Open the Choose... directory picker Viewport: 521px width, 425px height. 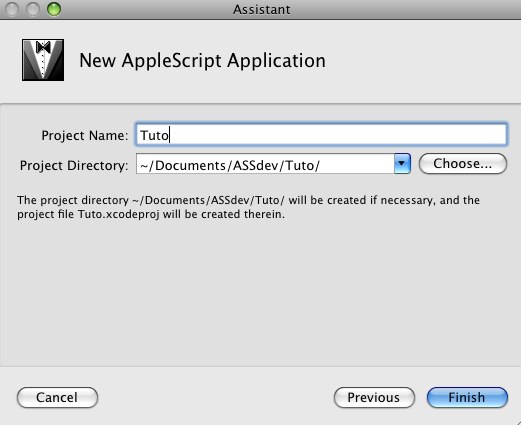tap(463, 164)
